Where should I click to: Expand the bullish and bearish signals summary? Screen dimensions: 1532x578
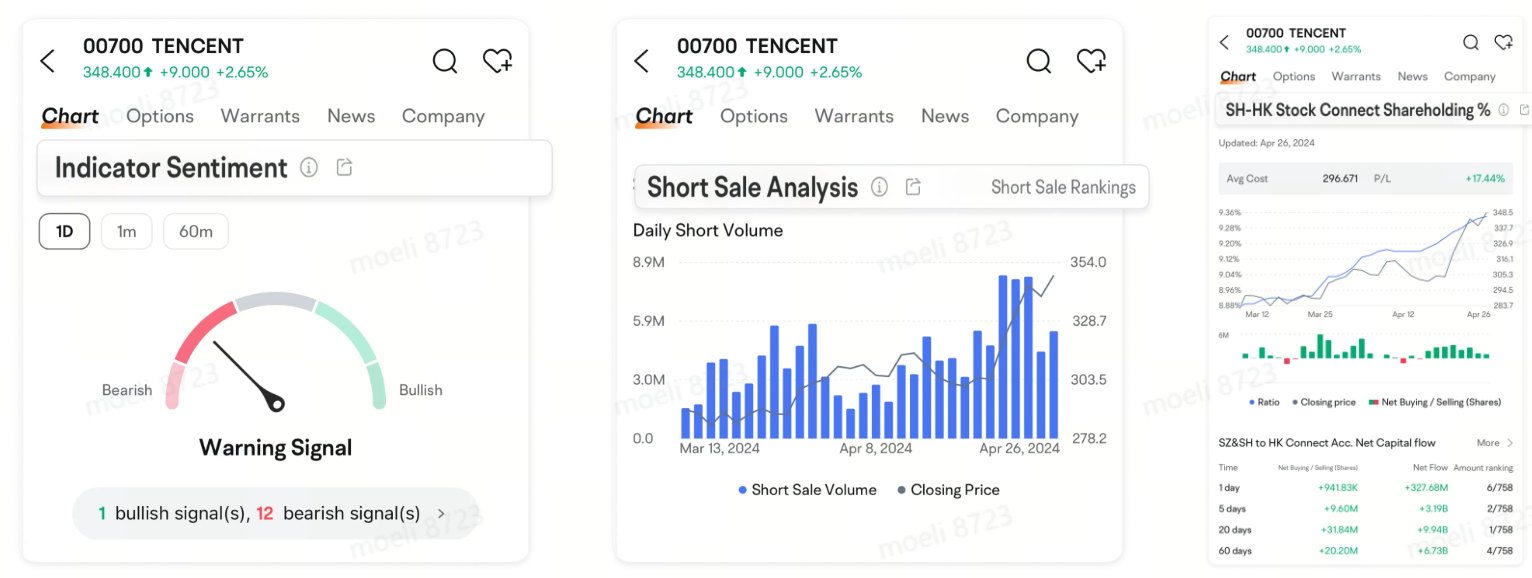[x=276, y=514]
